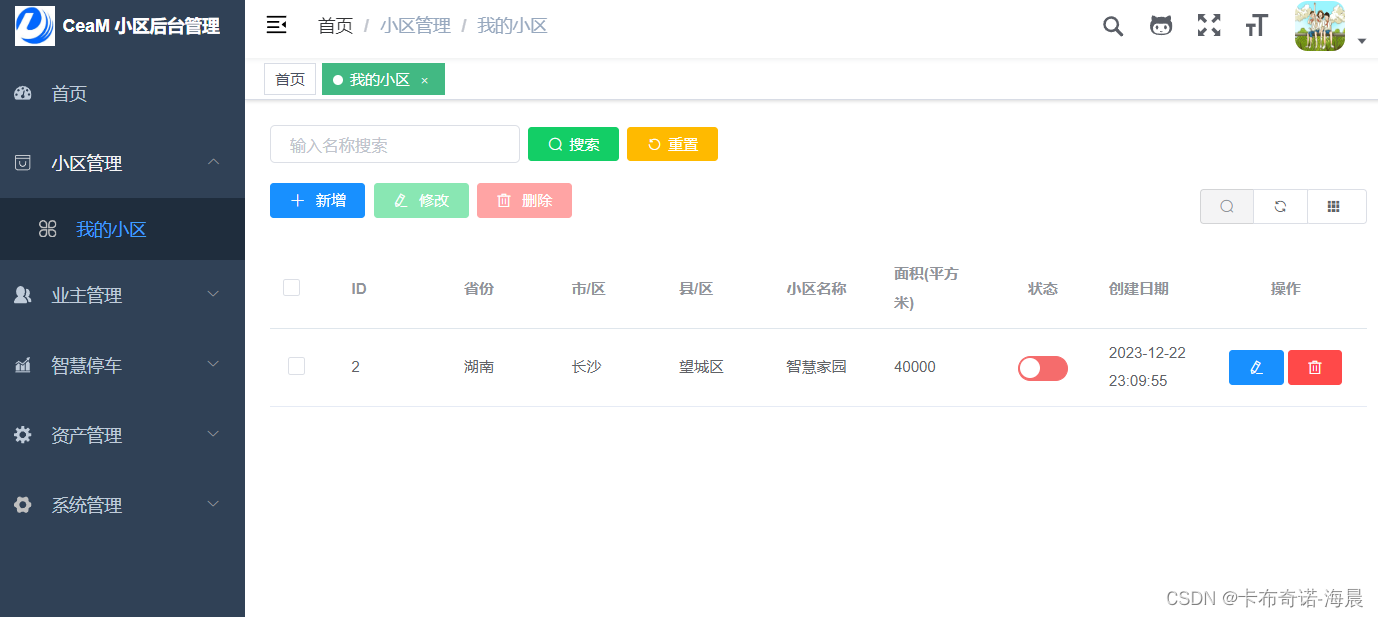Toggle the status switch for 智慧家园
Image resolution: width=1378 pixels, height=617 pixels.
[1042, 368]
